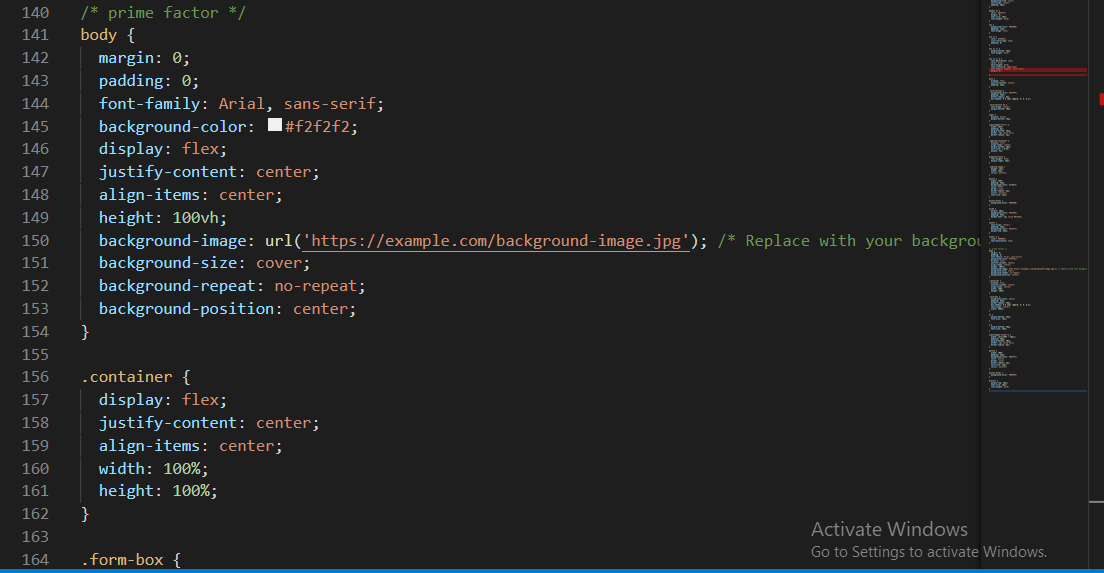
Task: Click closing brace on line 154
Action: pos(85,332)
